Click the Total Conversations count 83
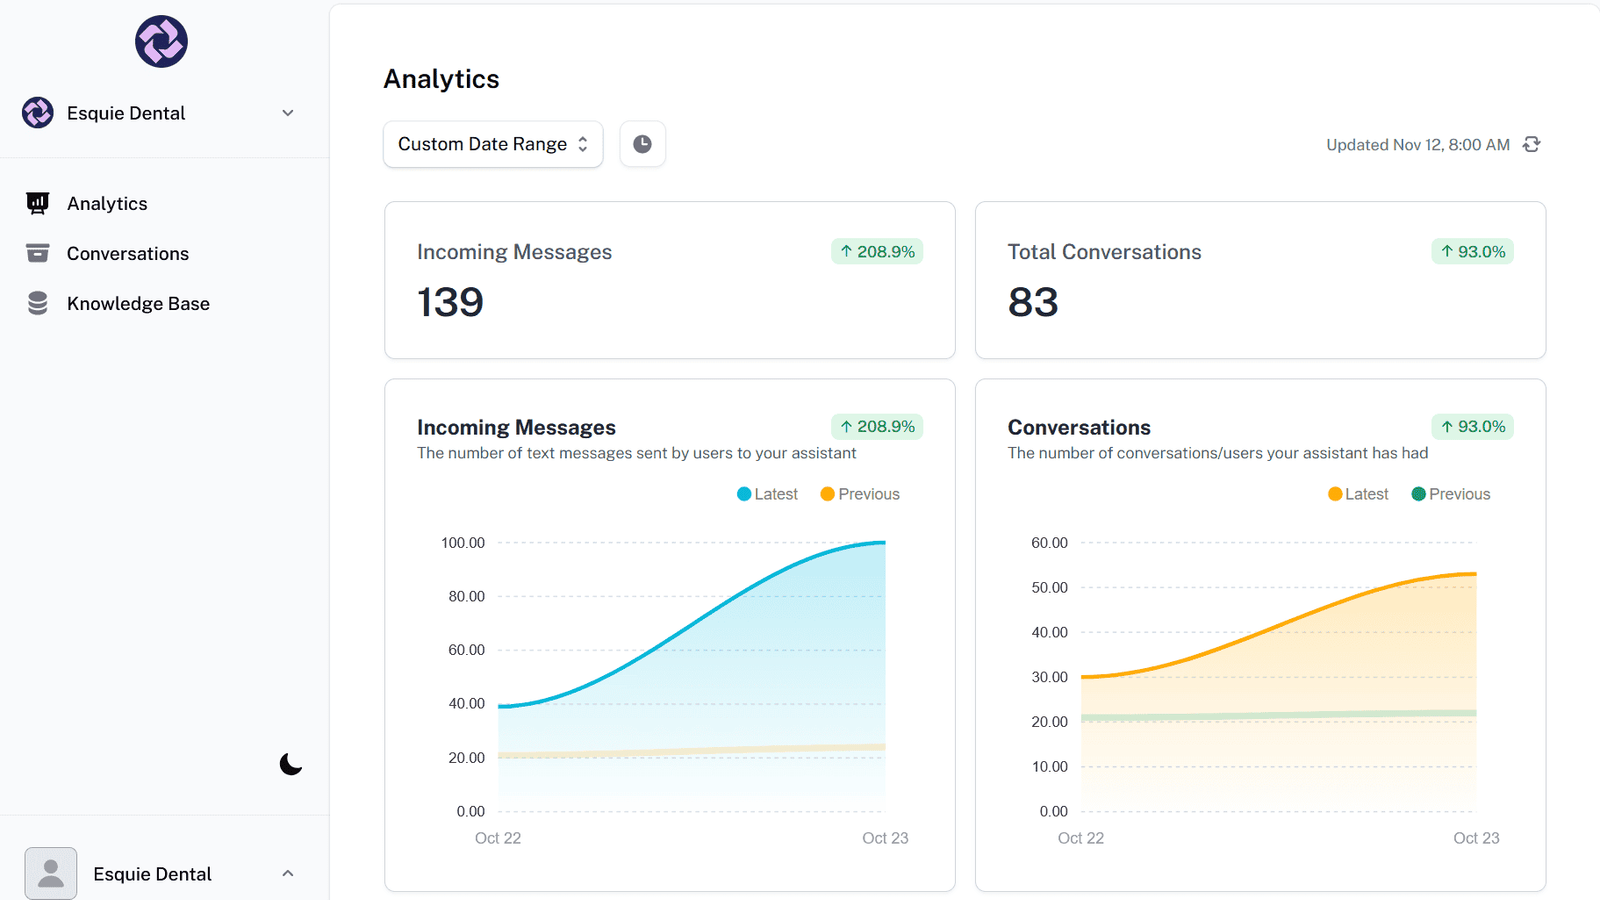Viewport: 1600px width, 900px height. [x=1033, y=302]
